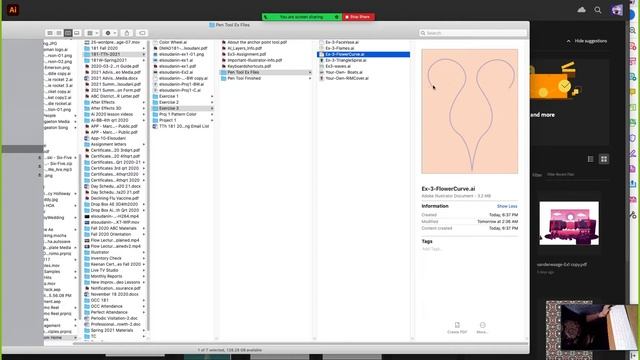
Task: Click the More button in preview pane
Action: point(482,328)
